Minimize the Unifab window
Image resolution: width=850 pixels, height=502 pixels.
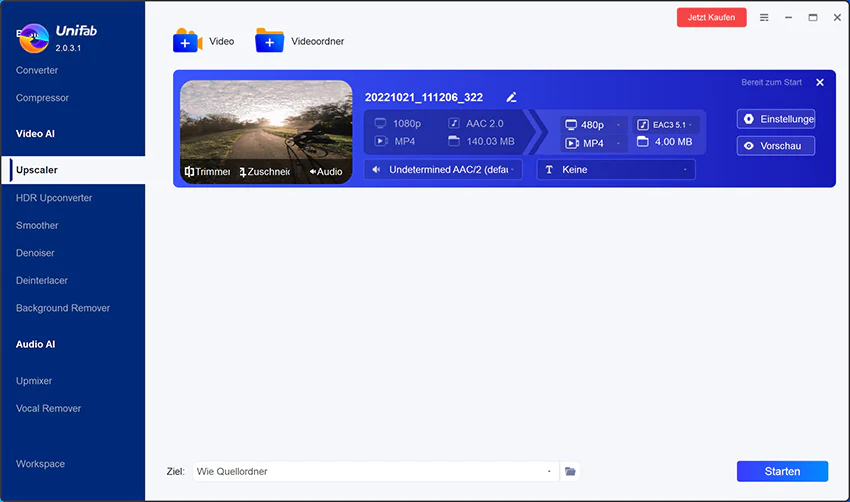tap(788, 17)
